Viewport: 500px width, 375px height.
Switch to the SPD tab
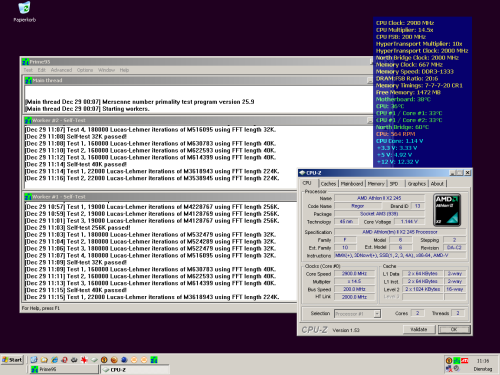[x=394, y=184]
